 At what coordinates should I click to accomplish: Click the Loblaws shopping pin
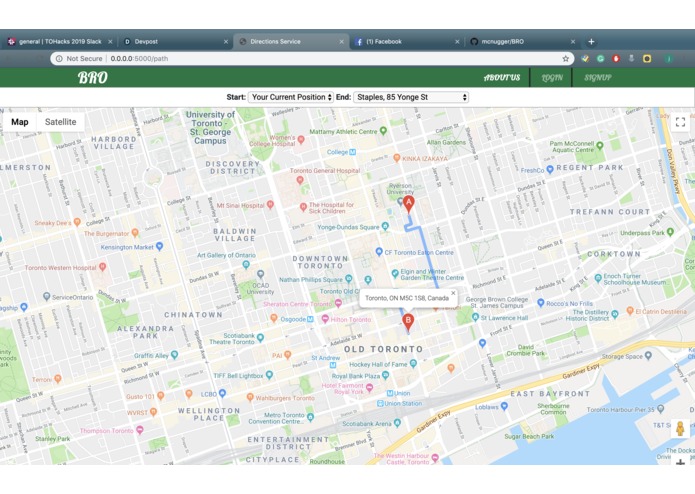click(x=504, y=406)
